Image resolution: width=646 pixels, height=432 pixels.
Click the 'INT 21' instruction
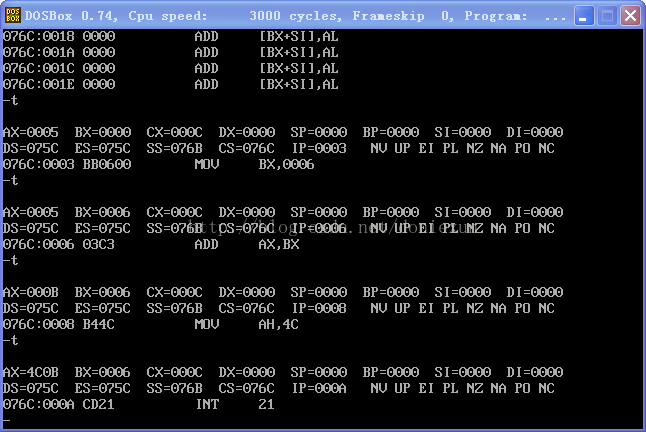point(235,404)
